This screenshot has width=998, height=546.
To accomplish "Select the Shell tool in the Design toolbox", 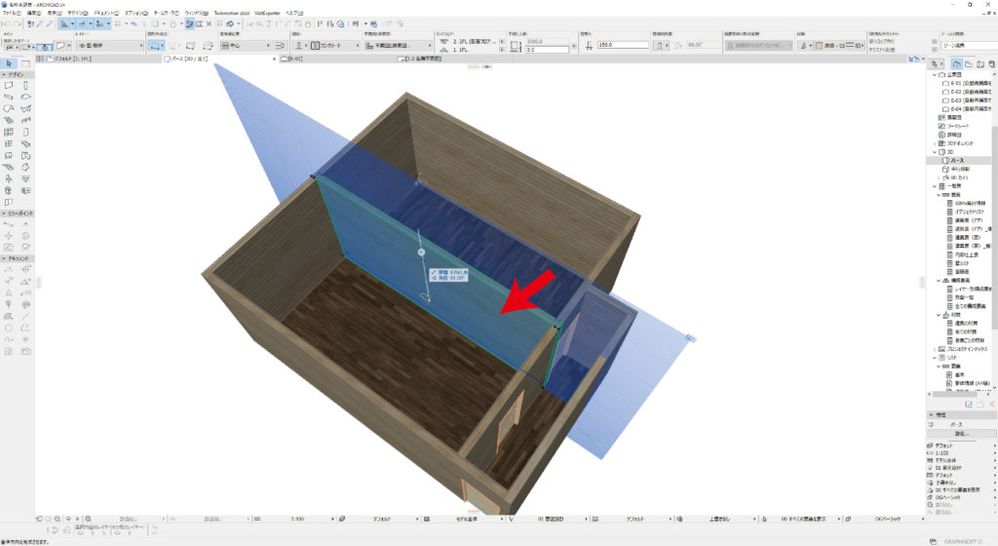I will pos(25,109).
